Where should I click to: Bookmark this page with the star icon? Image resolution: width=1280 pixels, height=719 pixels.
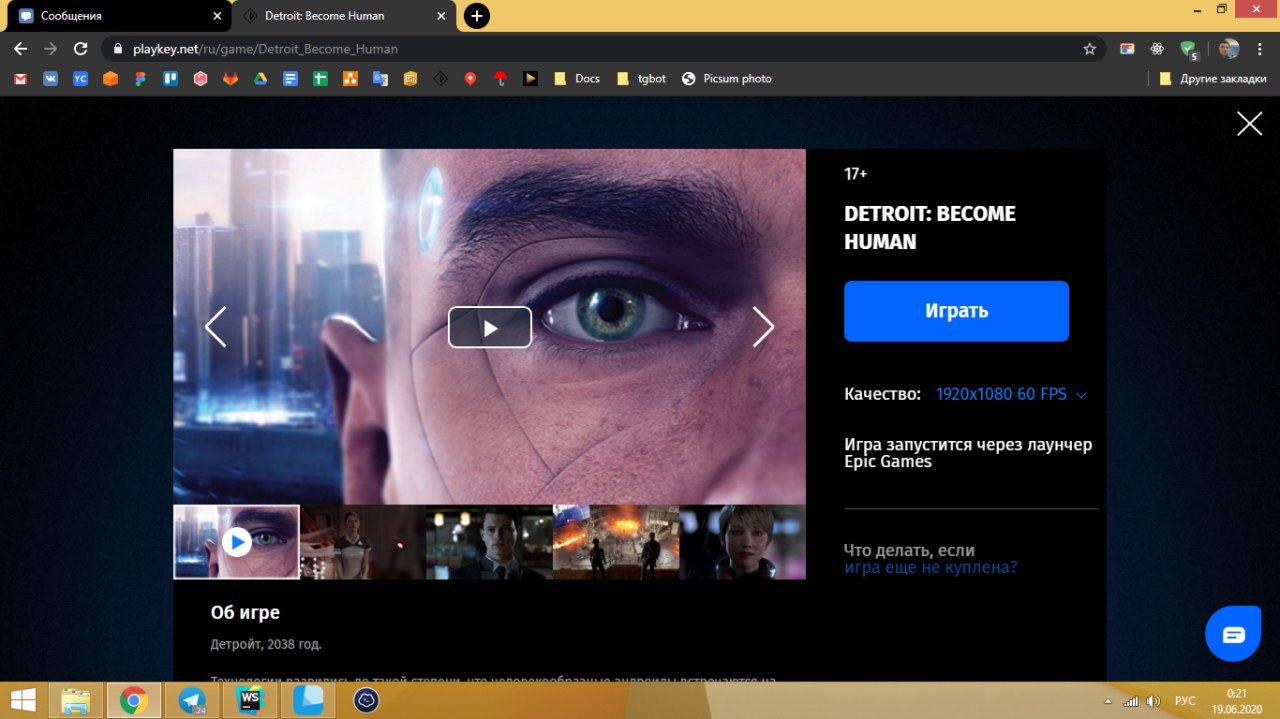(x=1089, y=48)
